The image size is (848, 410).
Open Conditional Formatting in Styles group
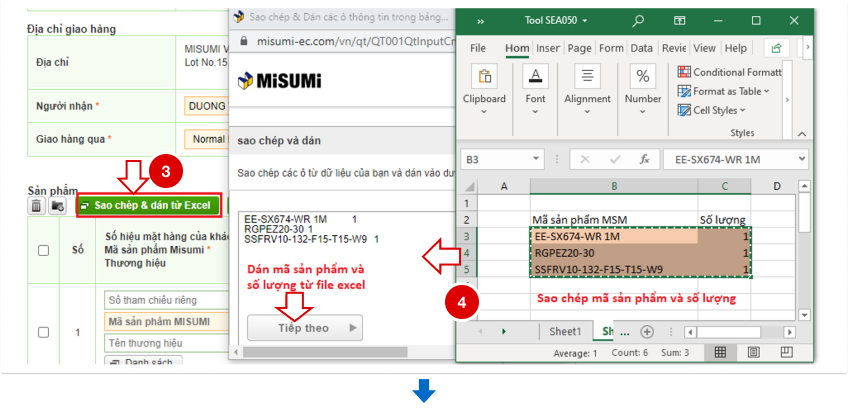730,72
